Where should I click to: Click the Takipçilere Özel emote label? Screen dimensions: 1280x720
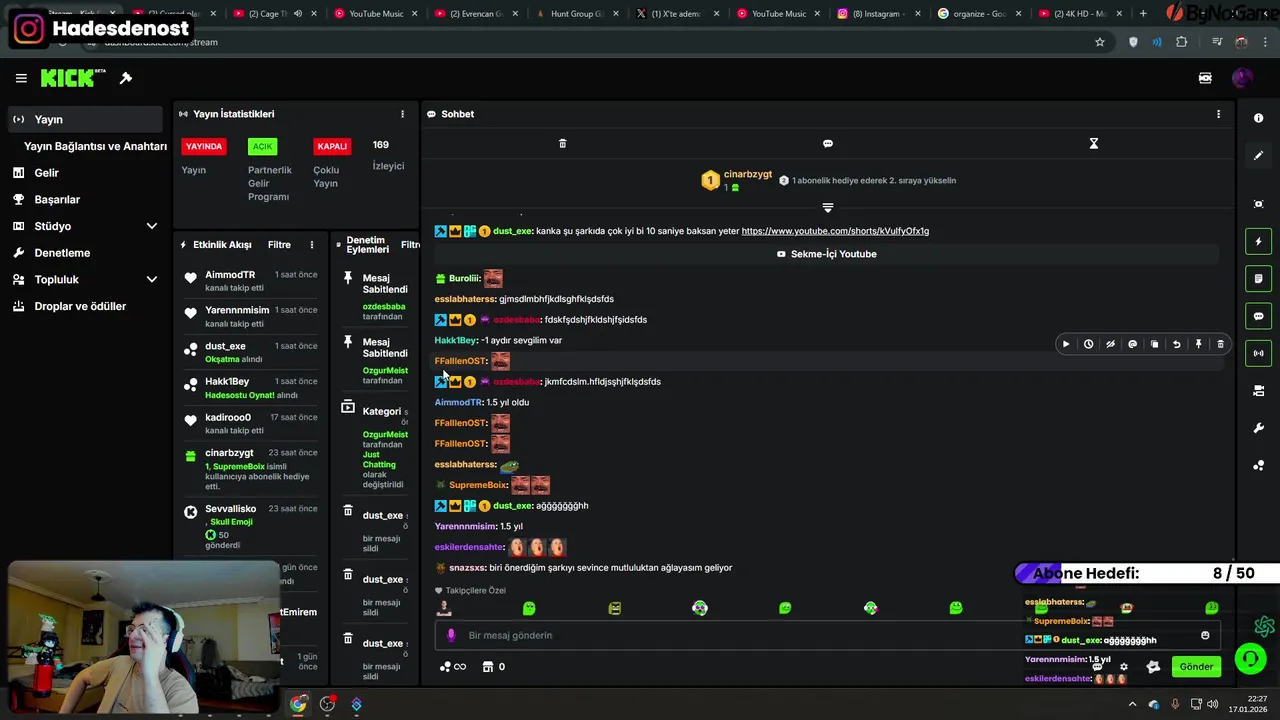[x=470, y=590]
